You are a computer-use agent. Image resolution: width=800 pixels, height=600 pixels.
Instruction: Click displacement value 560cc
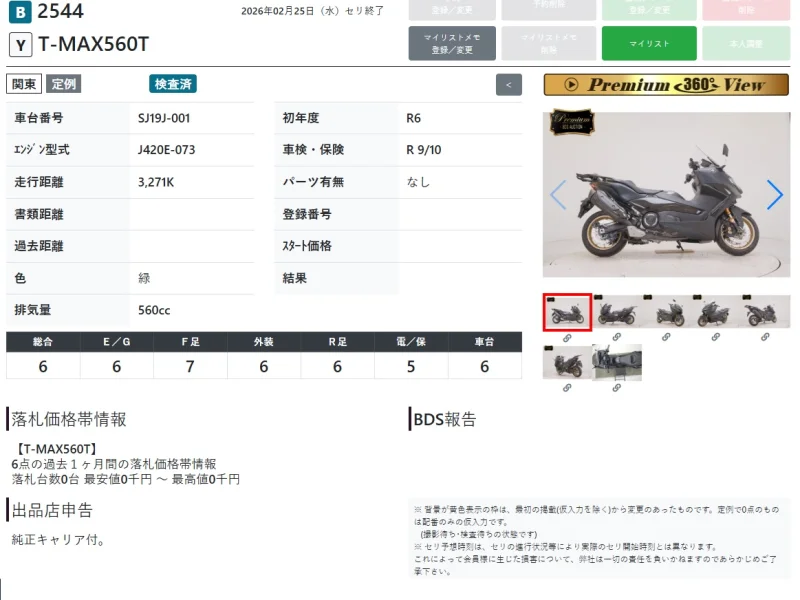tap(154, 310)
